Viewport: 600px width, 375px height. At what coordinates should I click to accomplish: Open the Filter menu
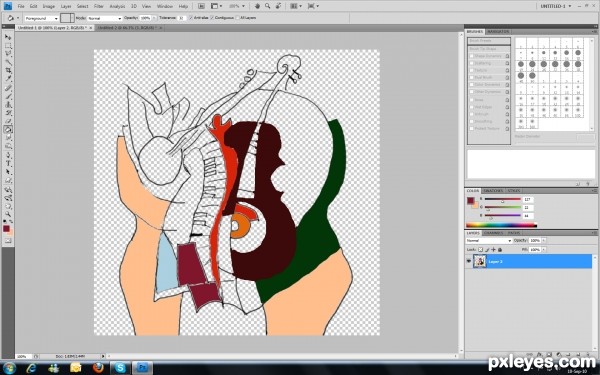point(99,6)
